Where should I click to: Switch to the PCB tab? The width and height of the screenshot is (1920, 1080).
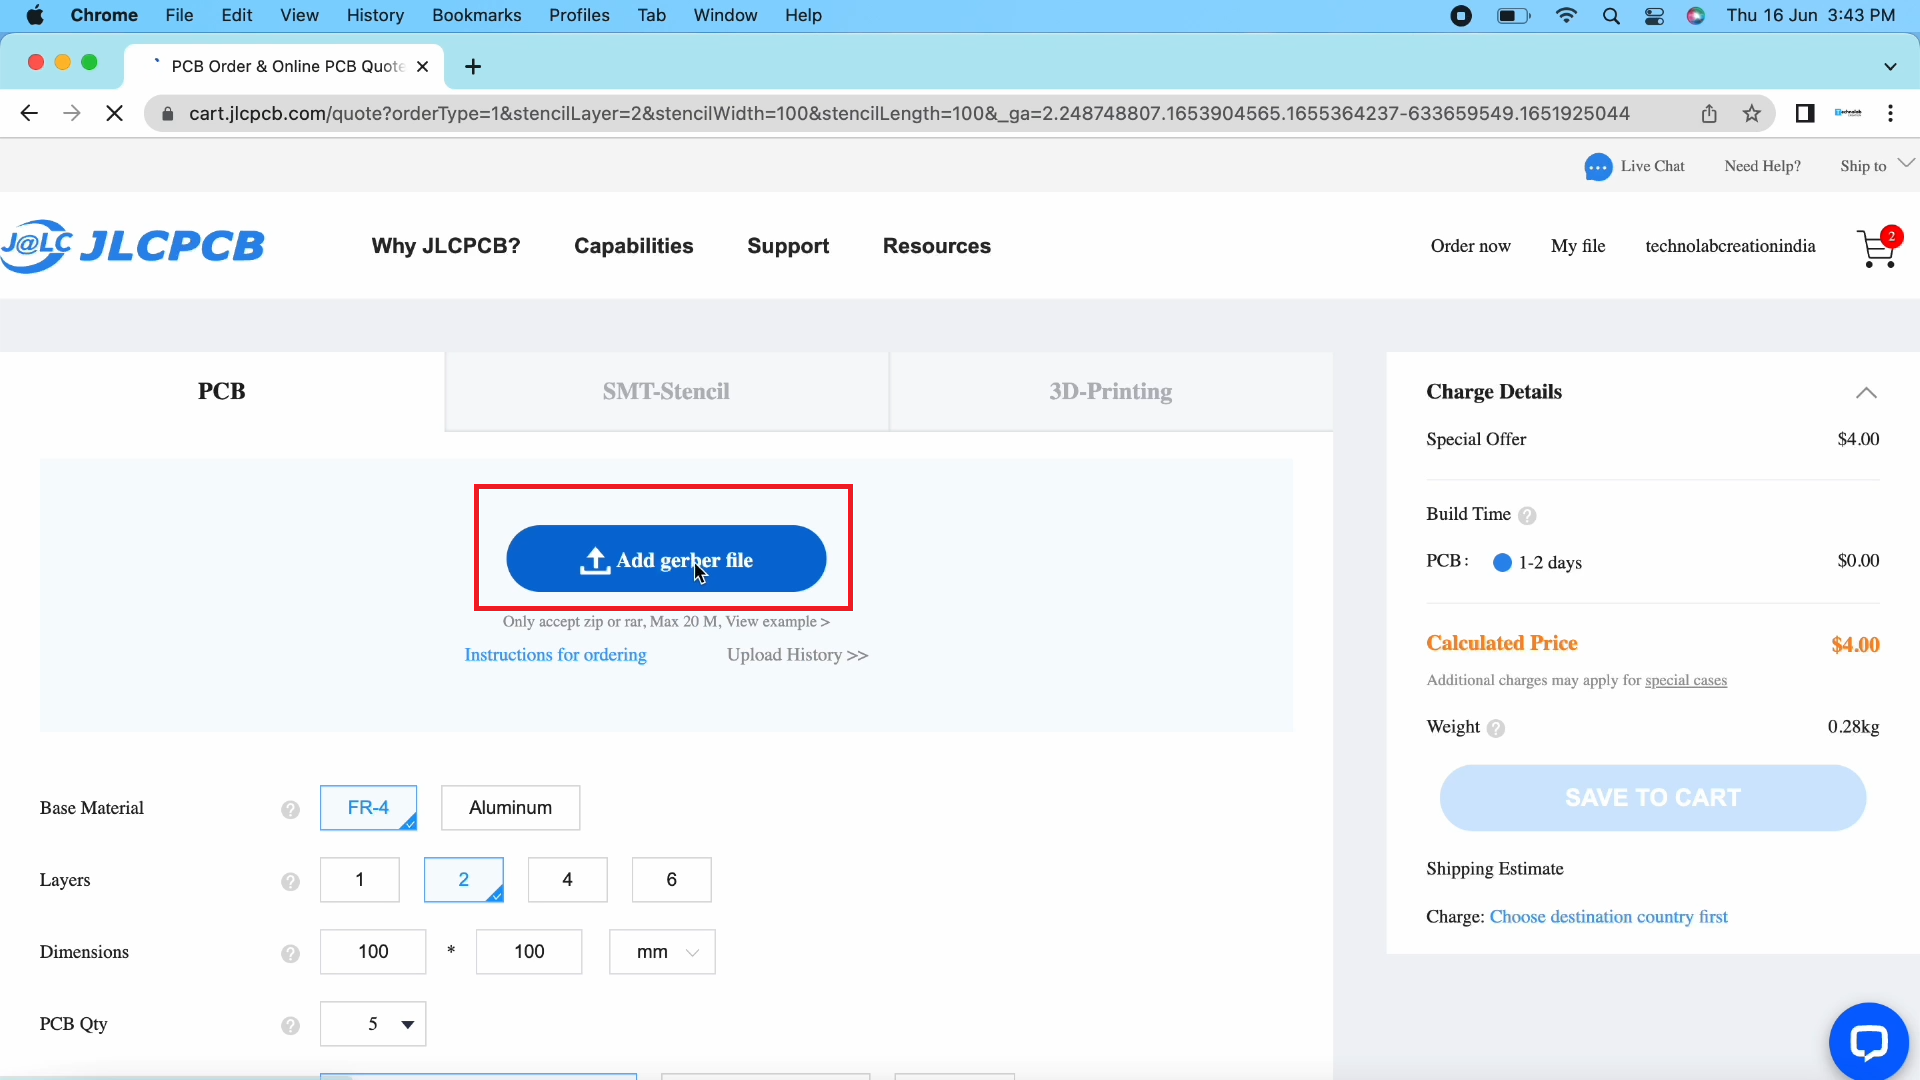pyautogui.click(x=222, y=391)
